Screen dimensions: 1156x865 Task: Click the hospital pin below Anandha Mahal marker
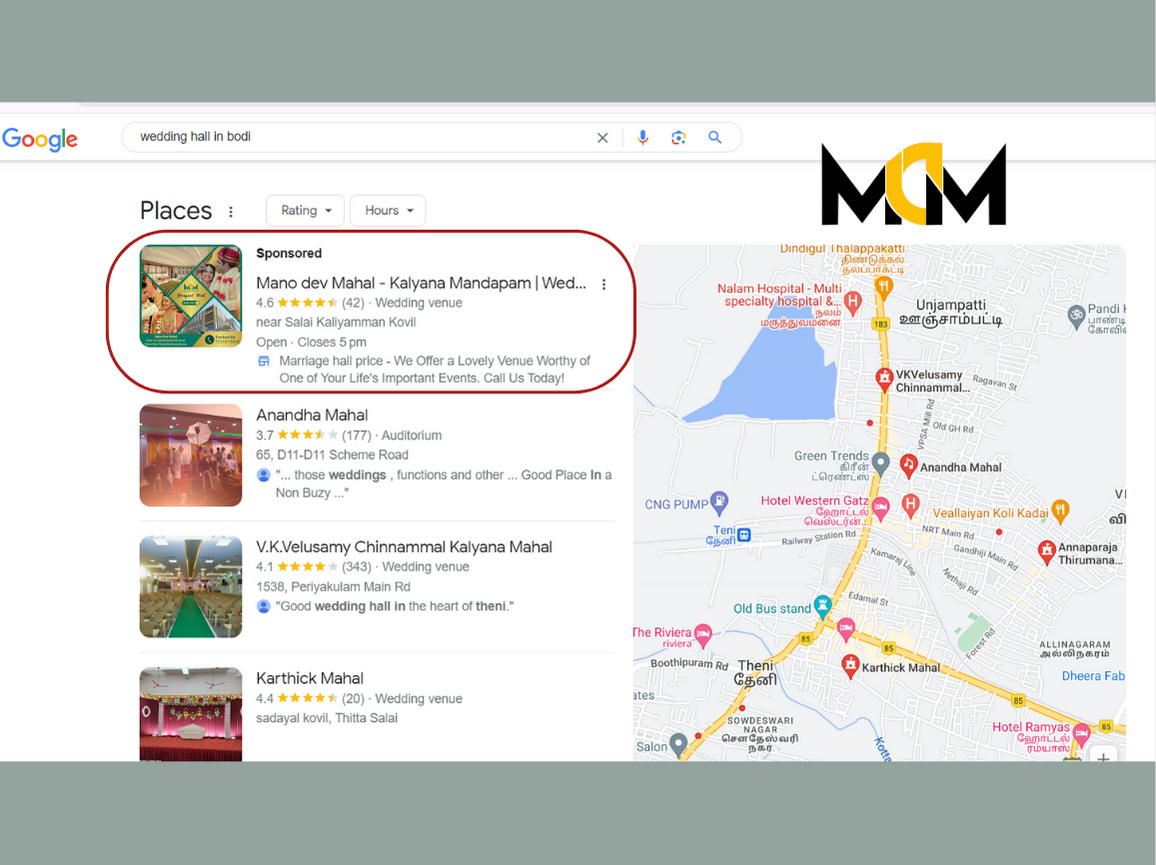click(910, 504)
